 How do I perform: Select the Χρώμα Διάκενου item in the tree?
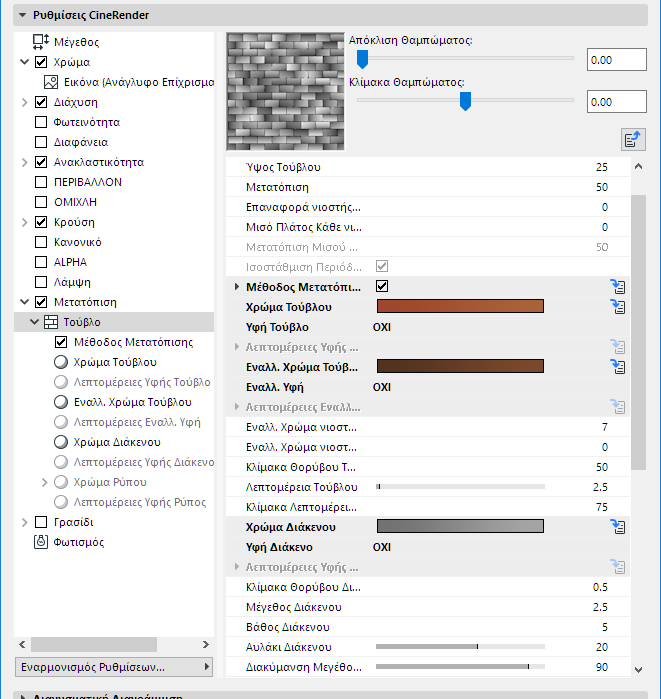point(117,442)
